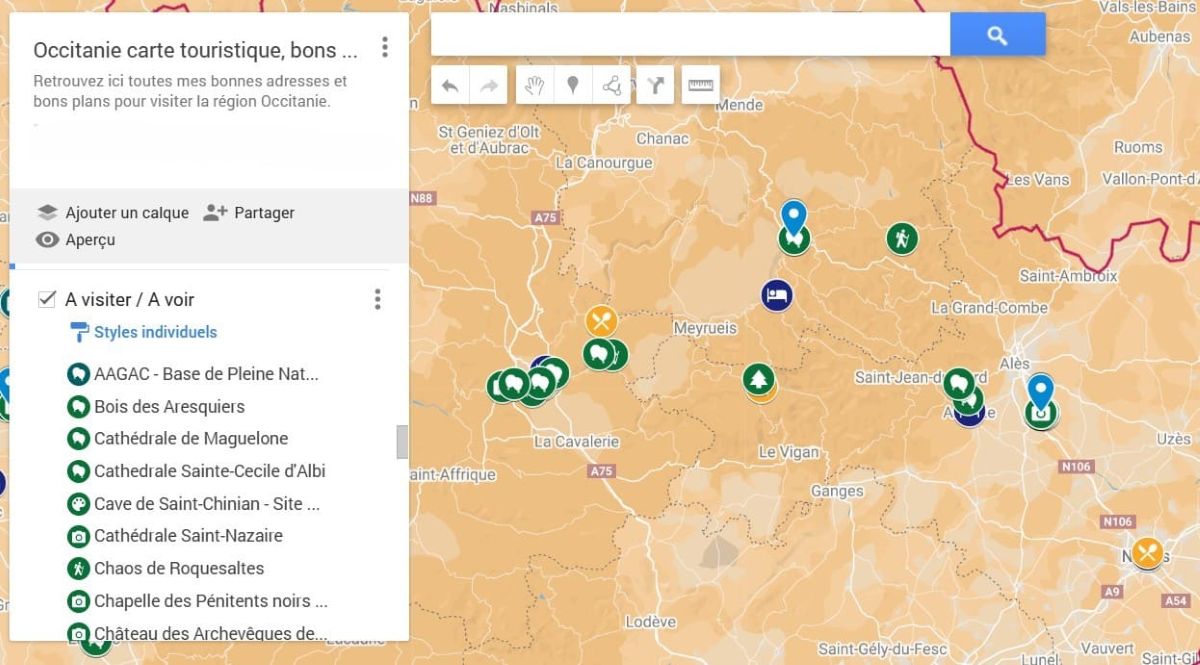Open 'Styles individuels' style settings
Viewport: 1200px width, 665px height.
tap(155, 332)
